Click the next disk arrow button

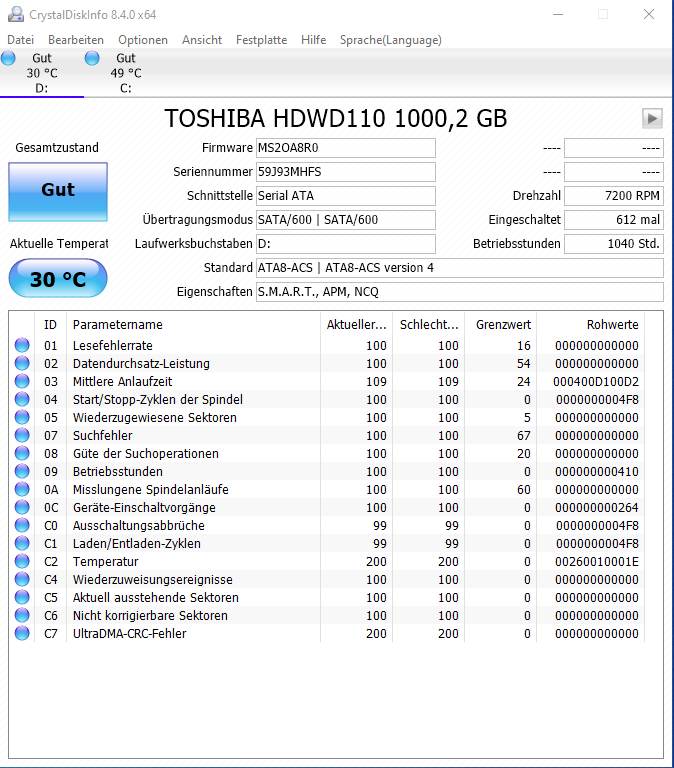(652, 118)
